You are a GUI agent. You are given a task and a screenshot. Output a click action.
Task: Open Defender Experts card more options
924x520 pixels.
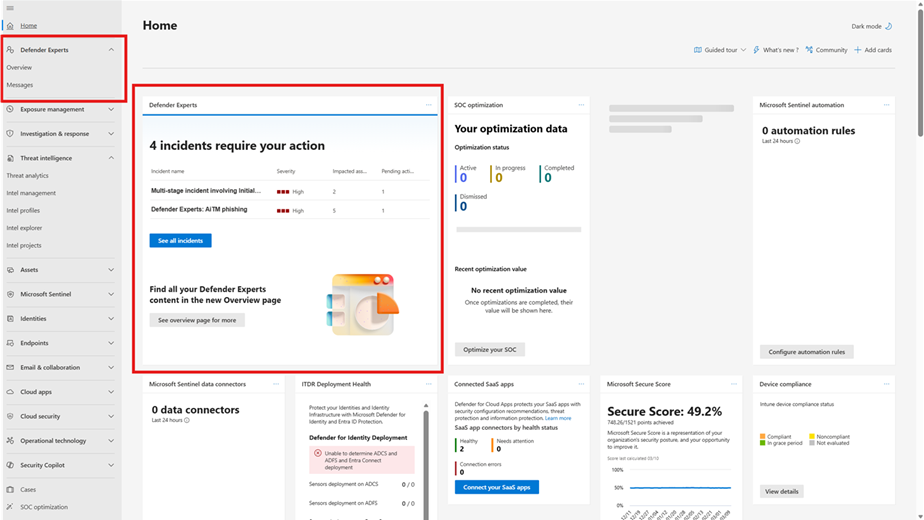point(429,105)
